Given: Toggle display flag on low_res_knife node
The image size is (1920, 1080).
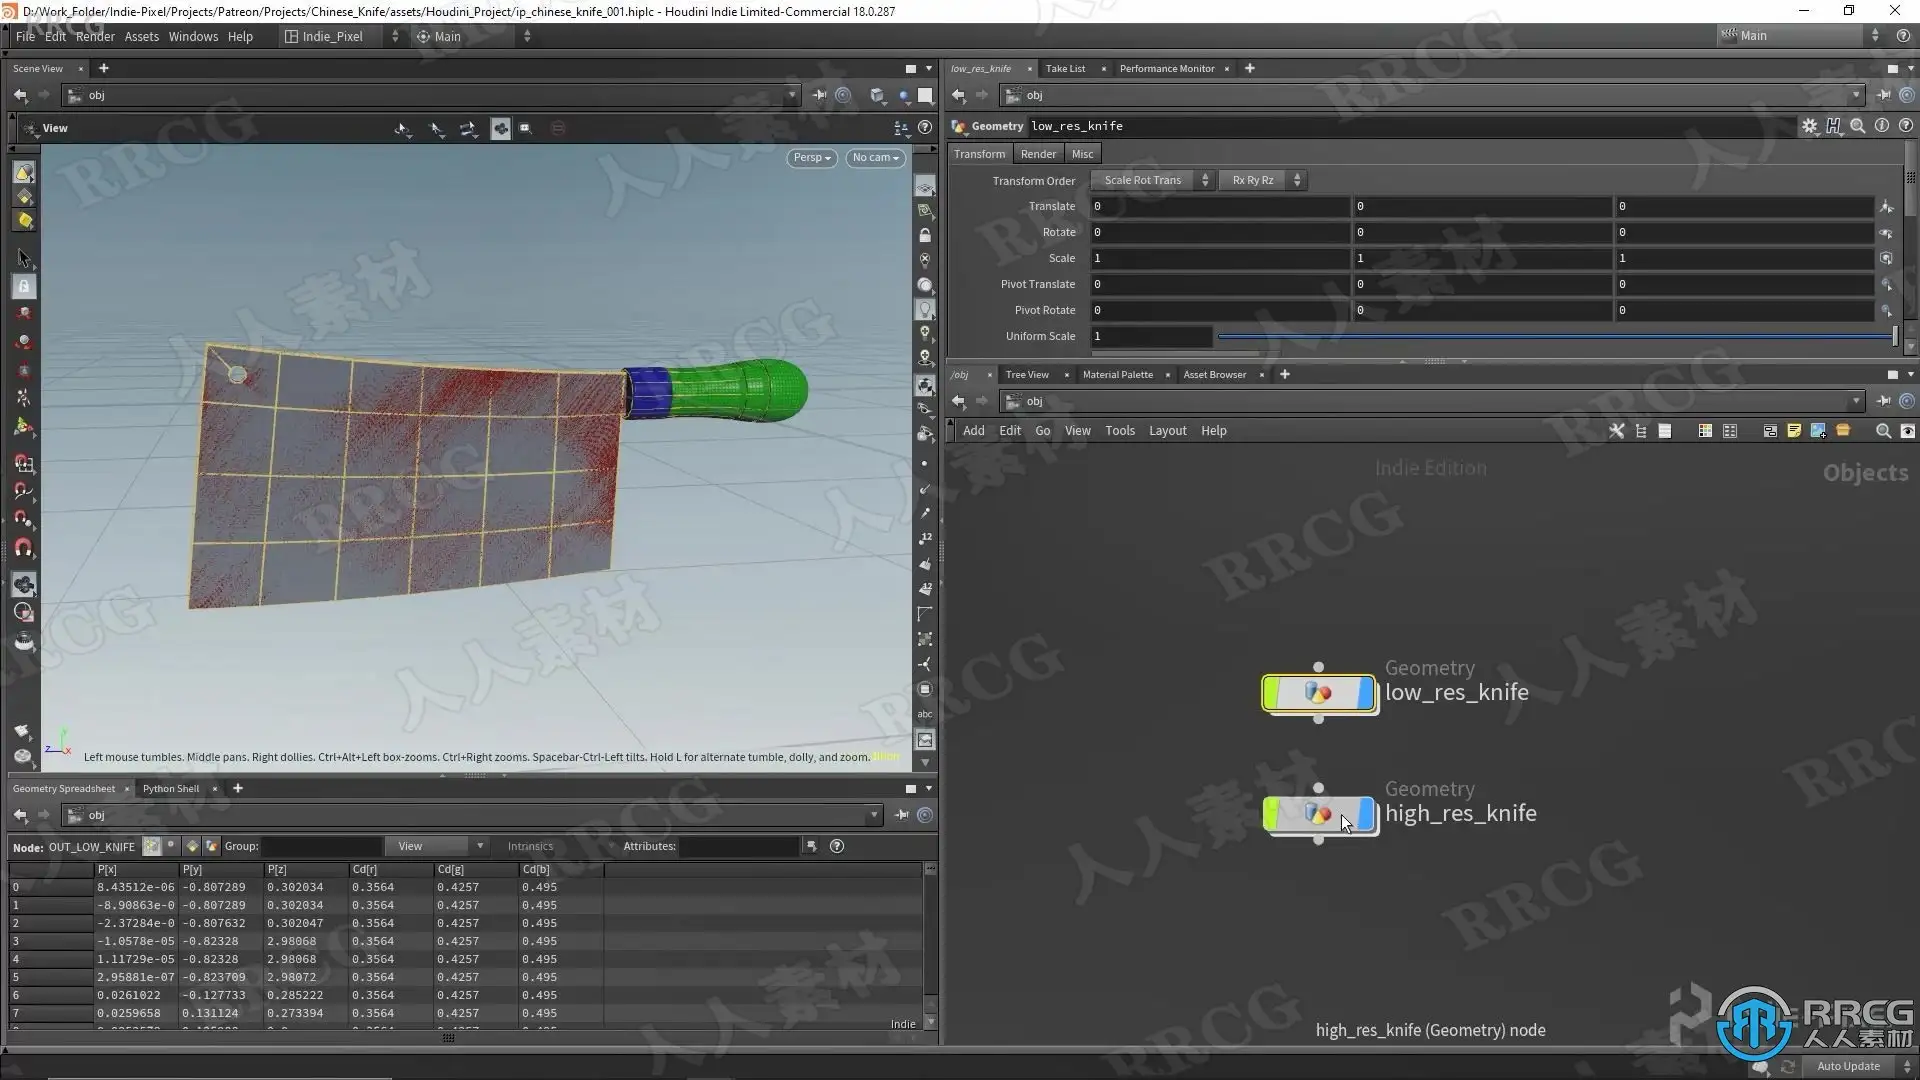Looking at the screenshot, I should click(1366, 693).
